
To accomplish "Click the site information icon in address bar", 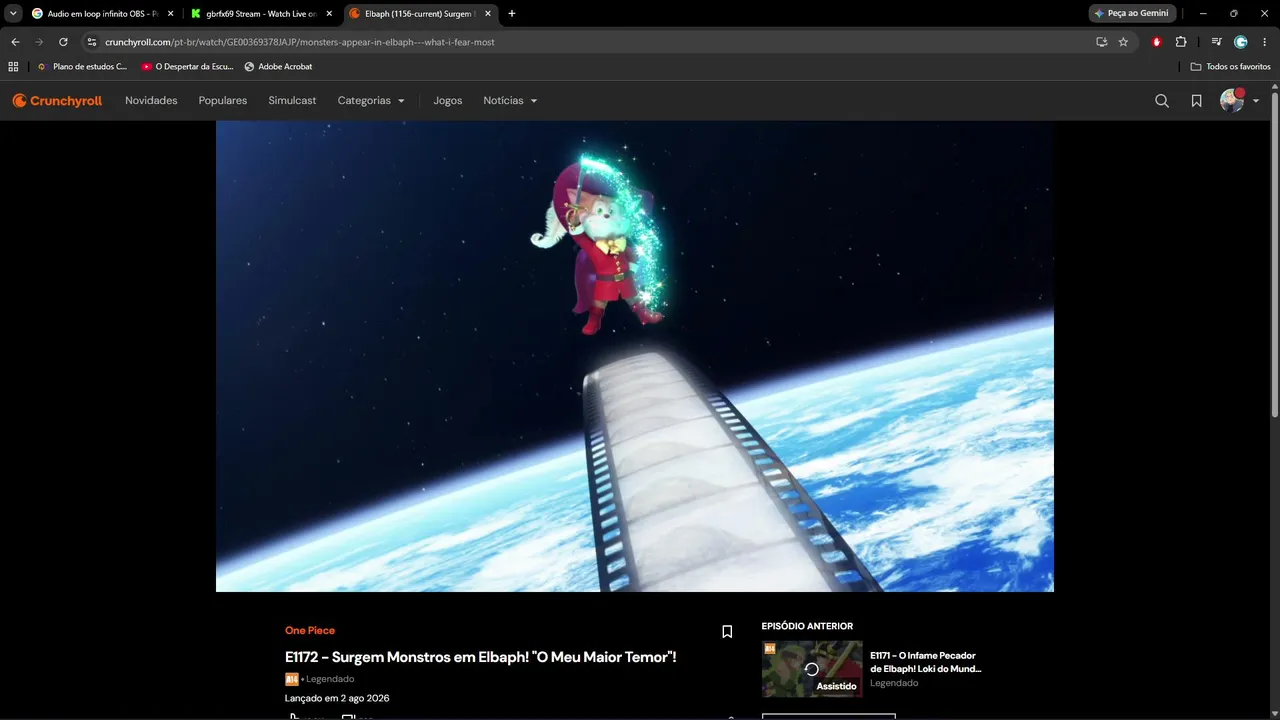I will click(x=91, y=42).
